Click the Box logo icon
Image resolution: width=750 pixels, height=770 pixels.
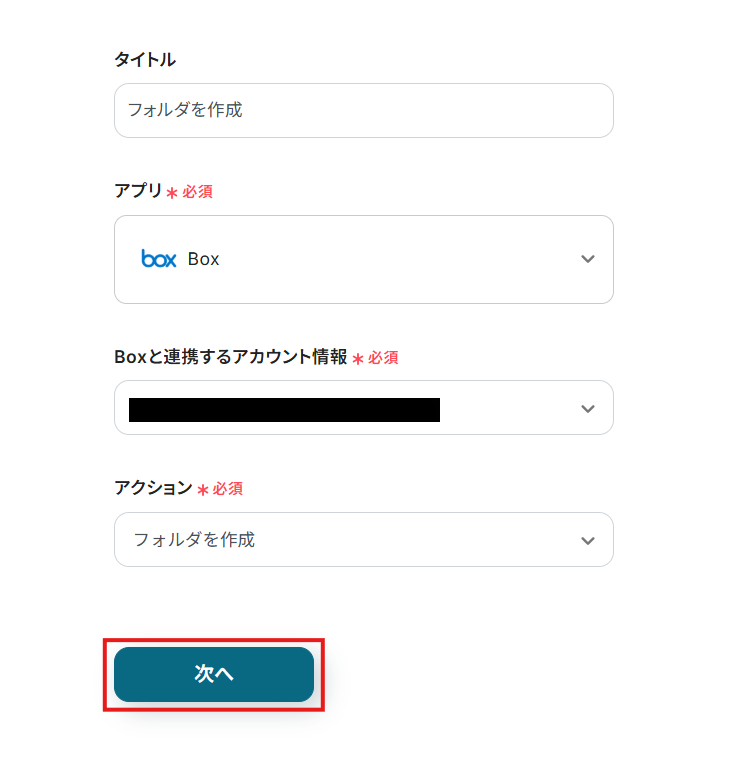pyautogui.click(x=159, y=259)
